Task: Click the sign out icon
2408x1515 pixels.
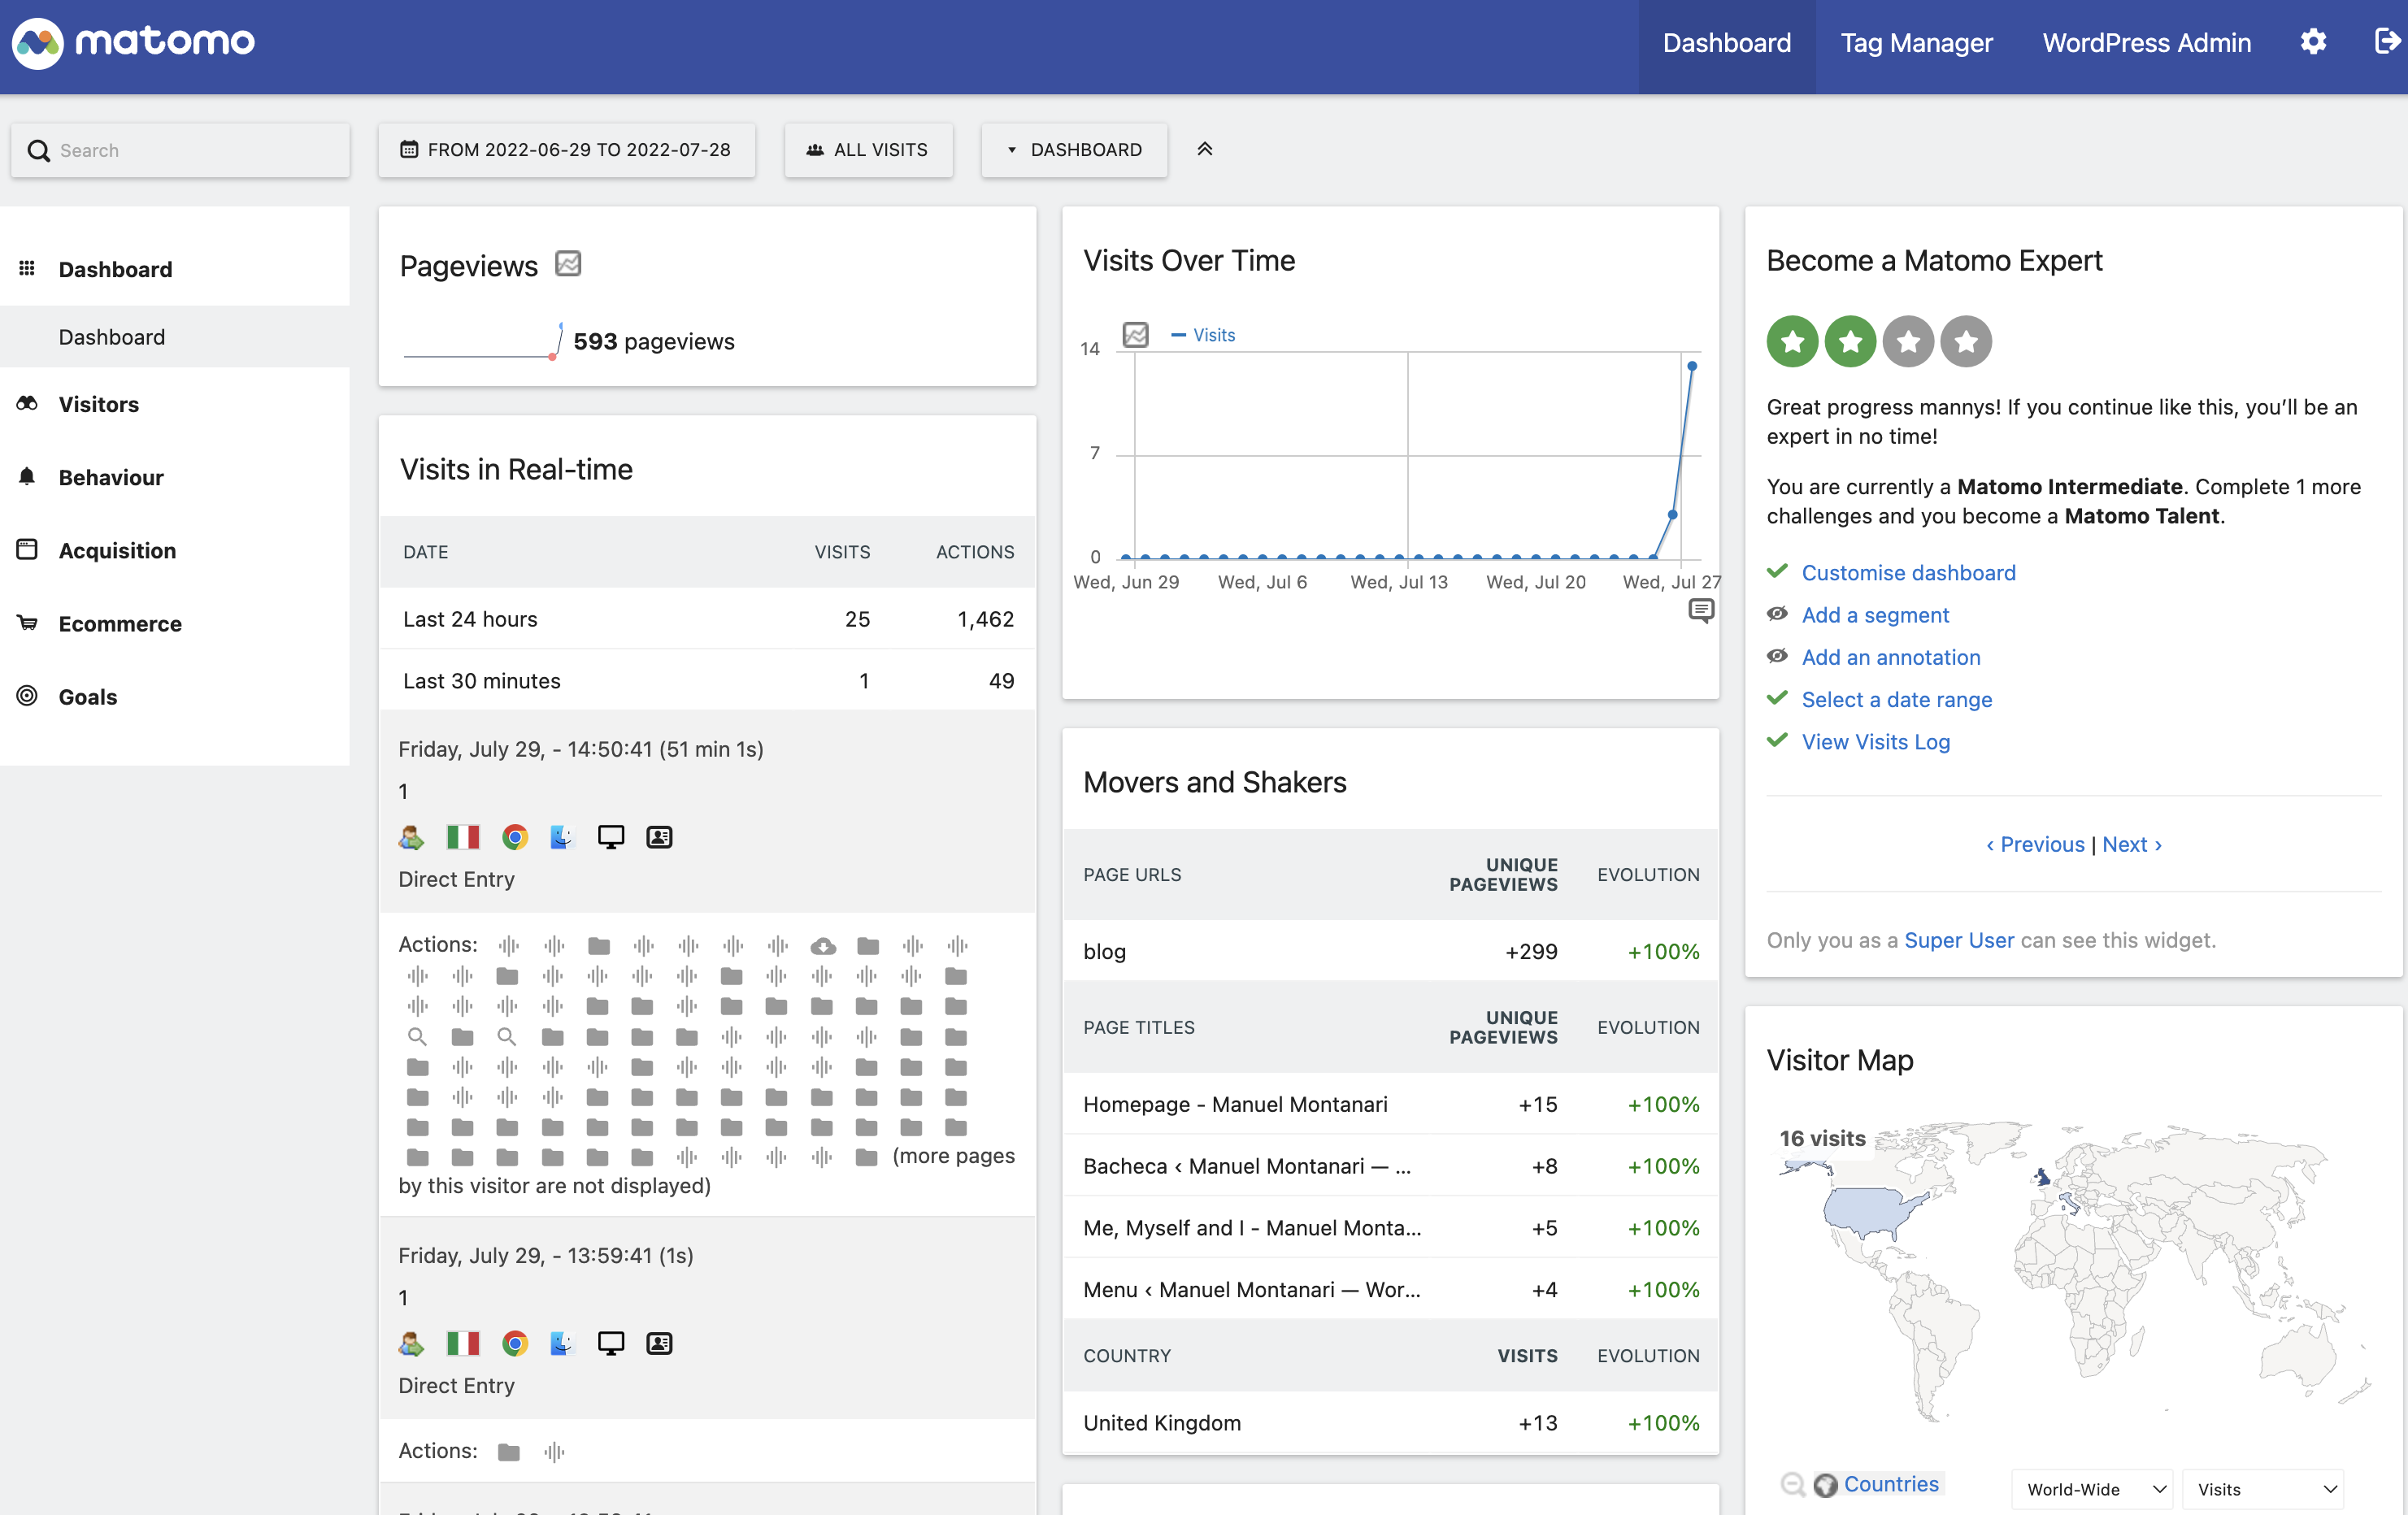Action: 2386,42
